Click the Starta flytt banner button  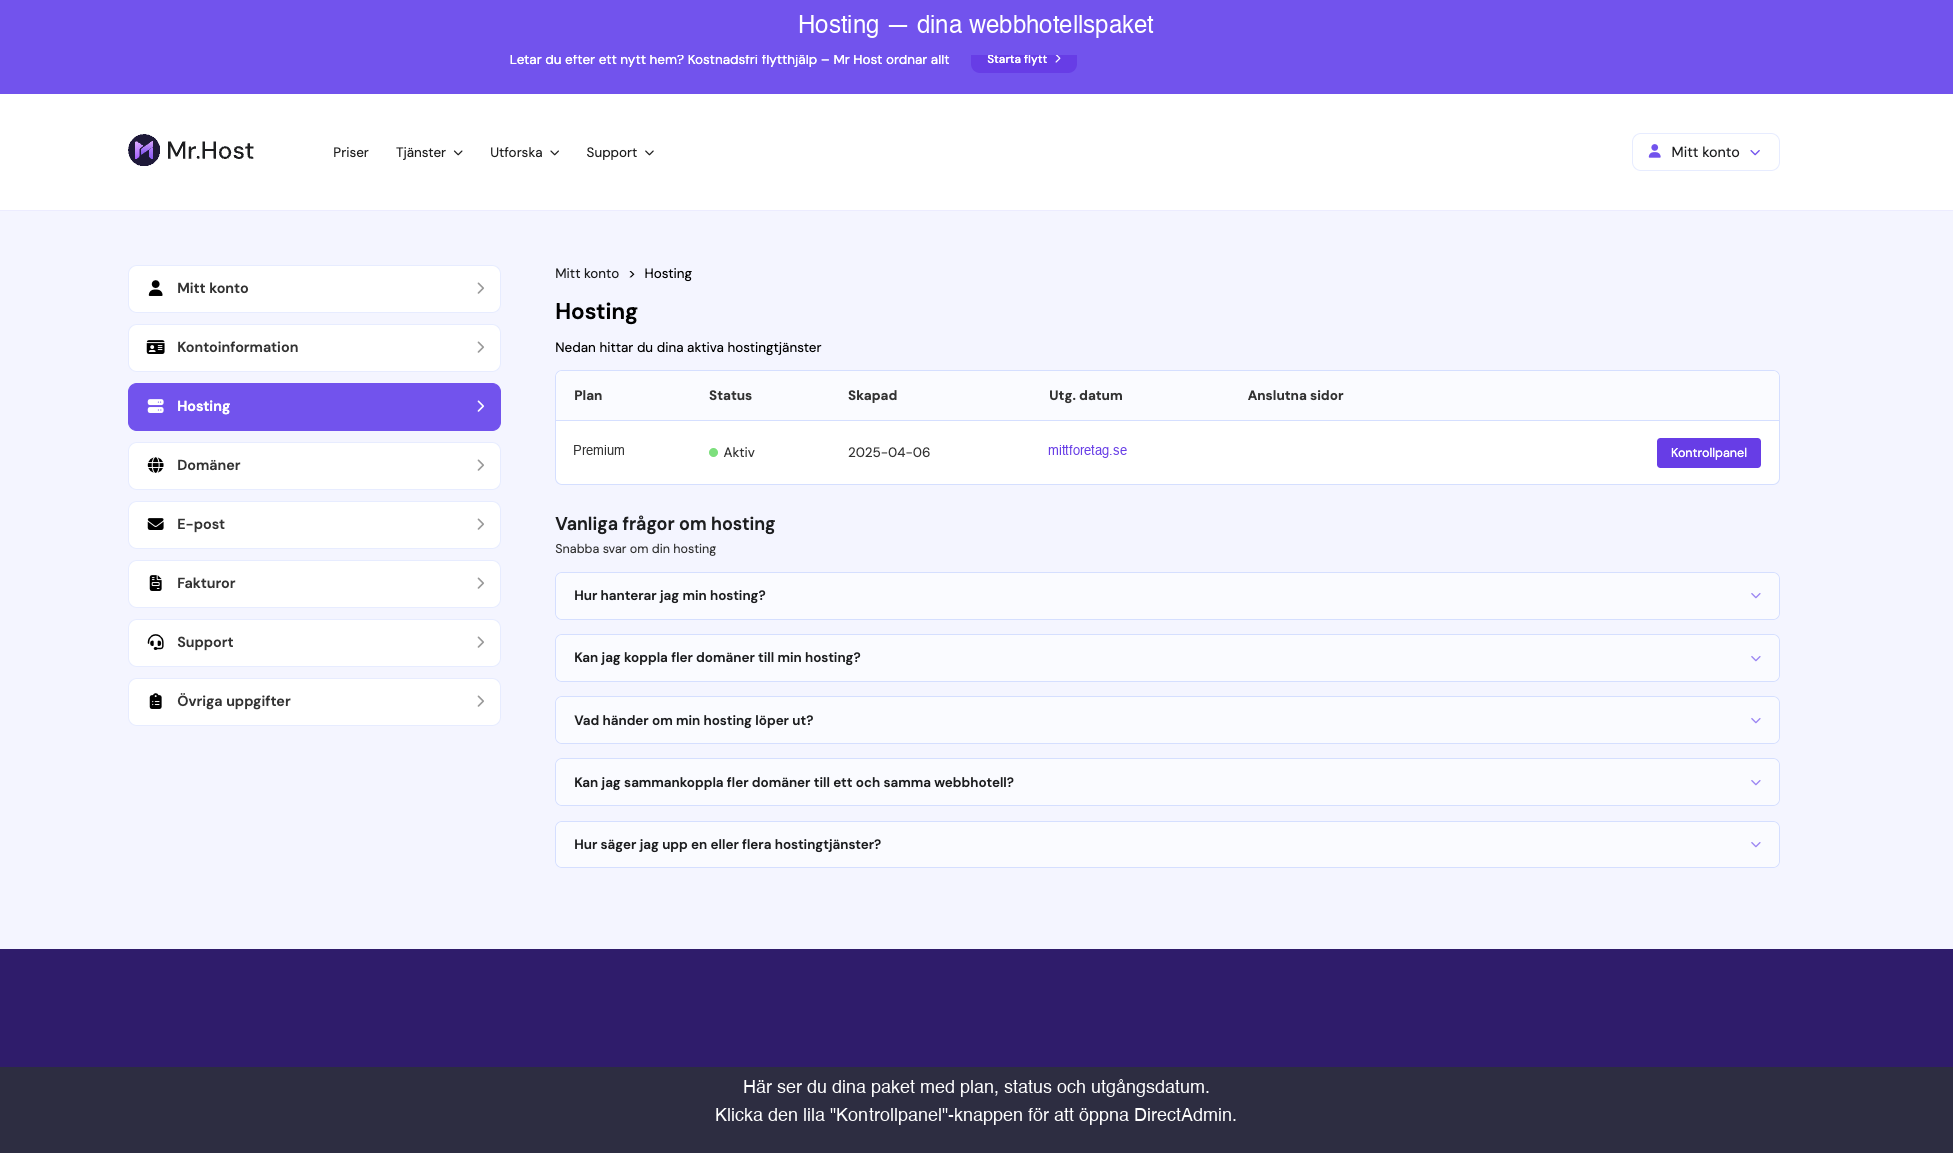1023,60
